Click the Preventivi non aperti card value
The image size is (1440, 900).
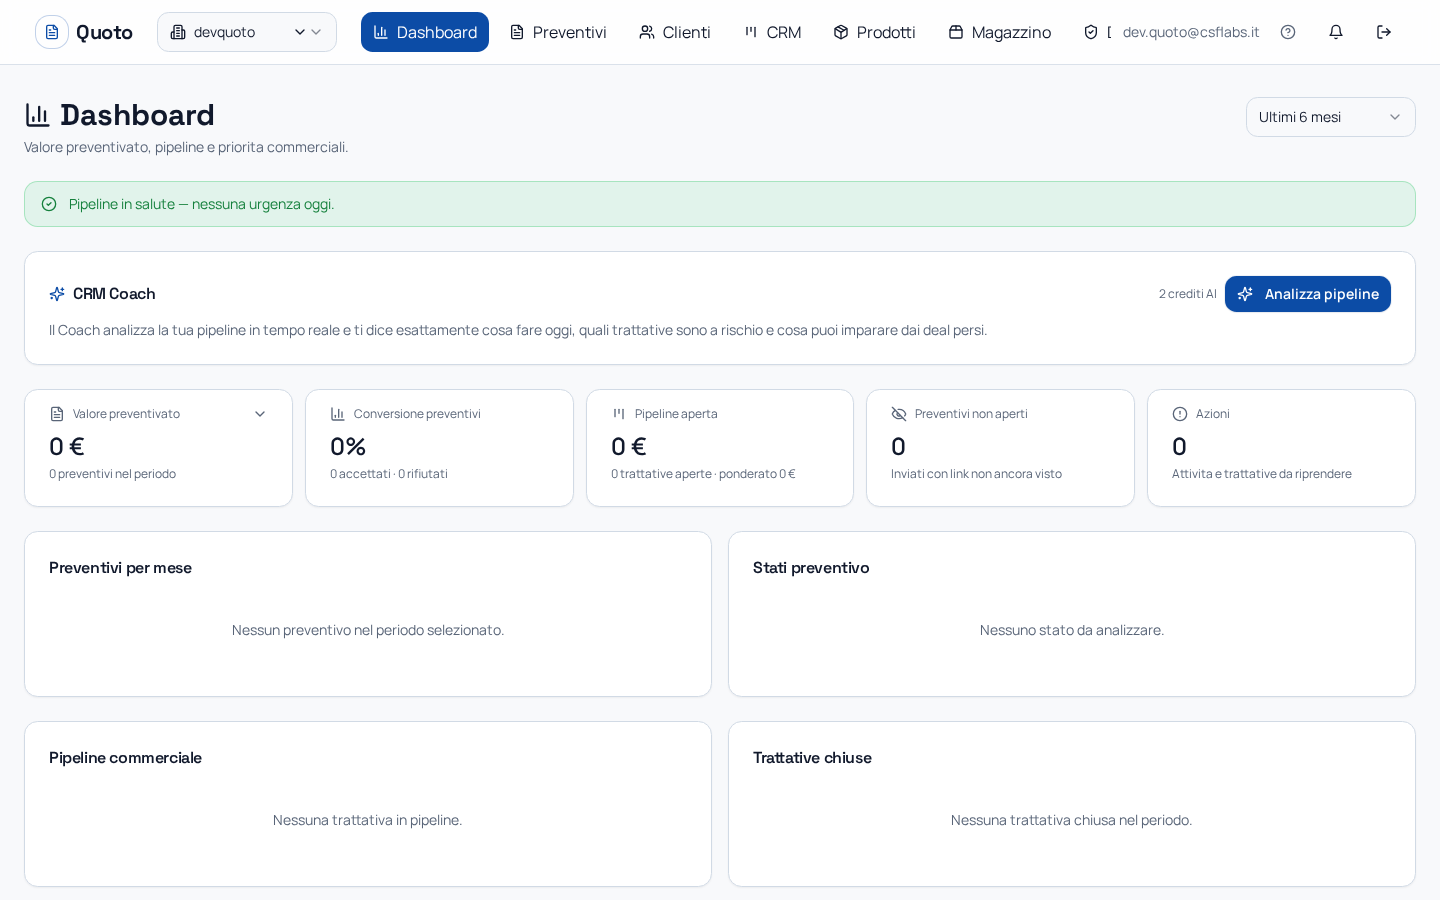point(898,446)
